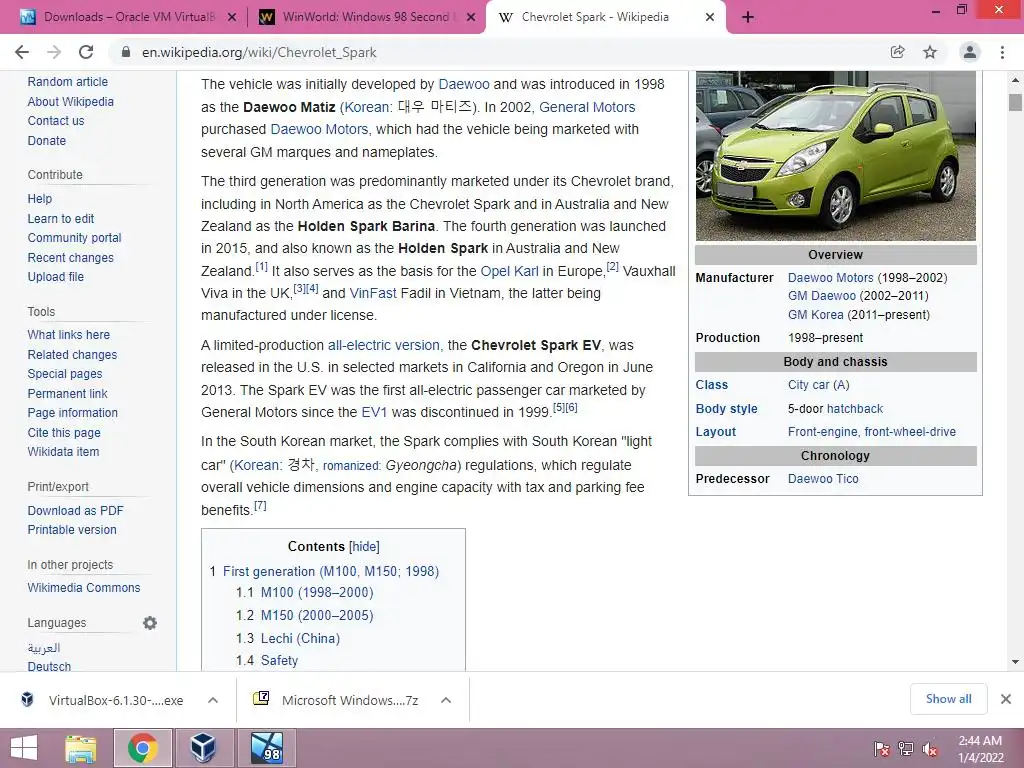Open GM Korea manufacturer link
The image size is (1024, 768).
click(x=816, y=315)
